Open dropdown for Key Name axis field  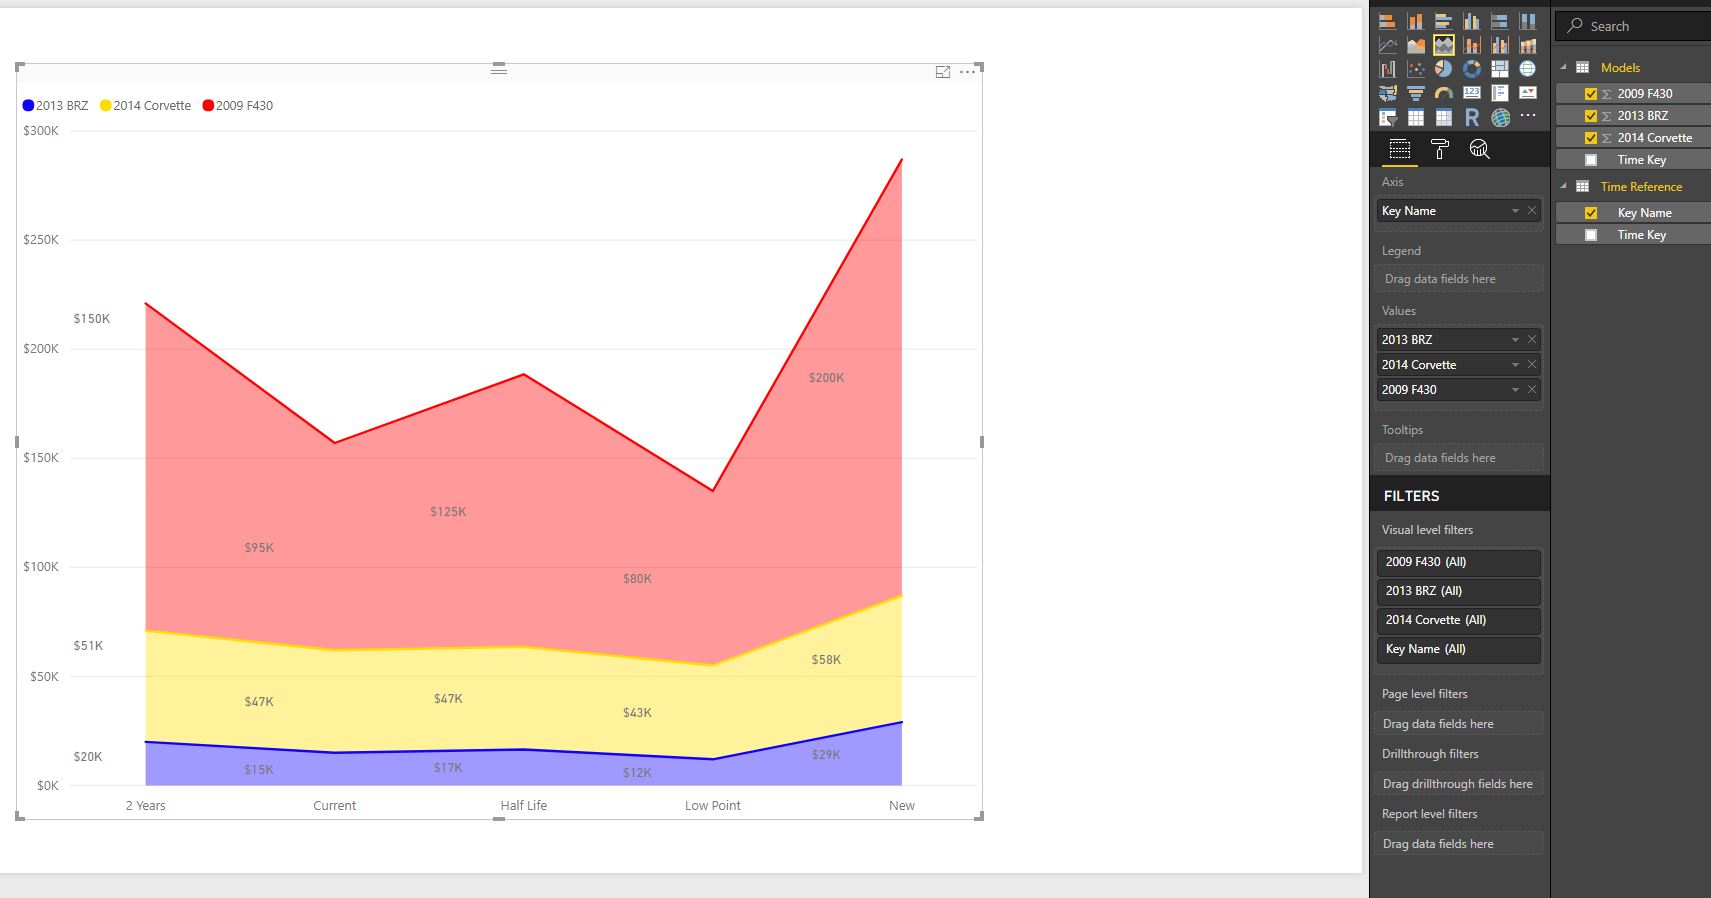click(1515, 211)
